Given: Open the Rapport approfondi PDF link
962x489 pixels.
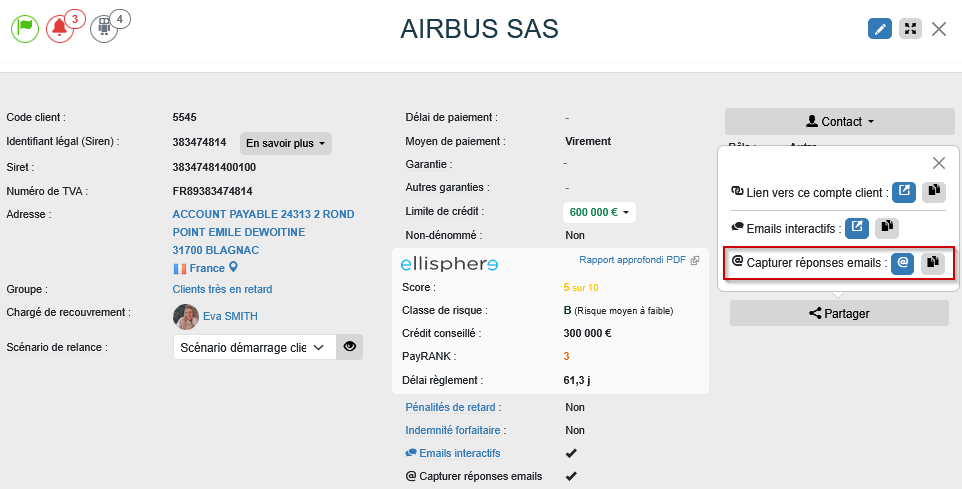Looking at the screenshot, I should tap(639, 260).
